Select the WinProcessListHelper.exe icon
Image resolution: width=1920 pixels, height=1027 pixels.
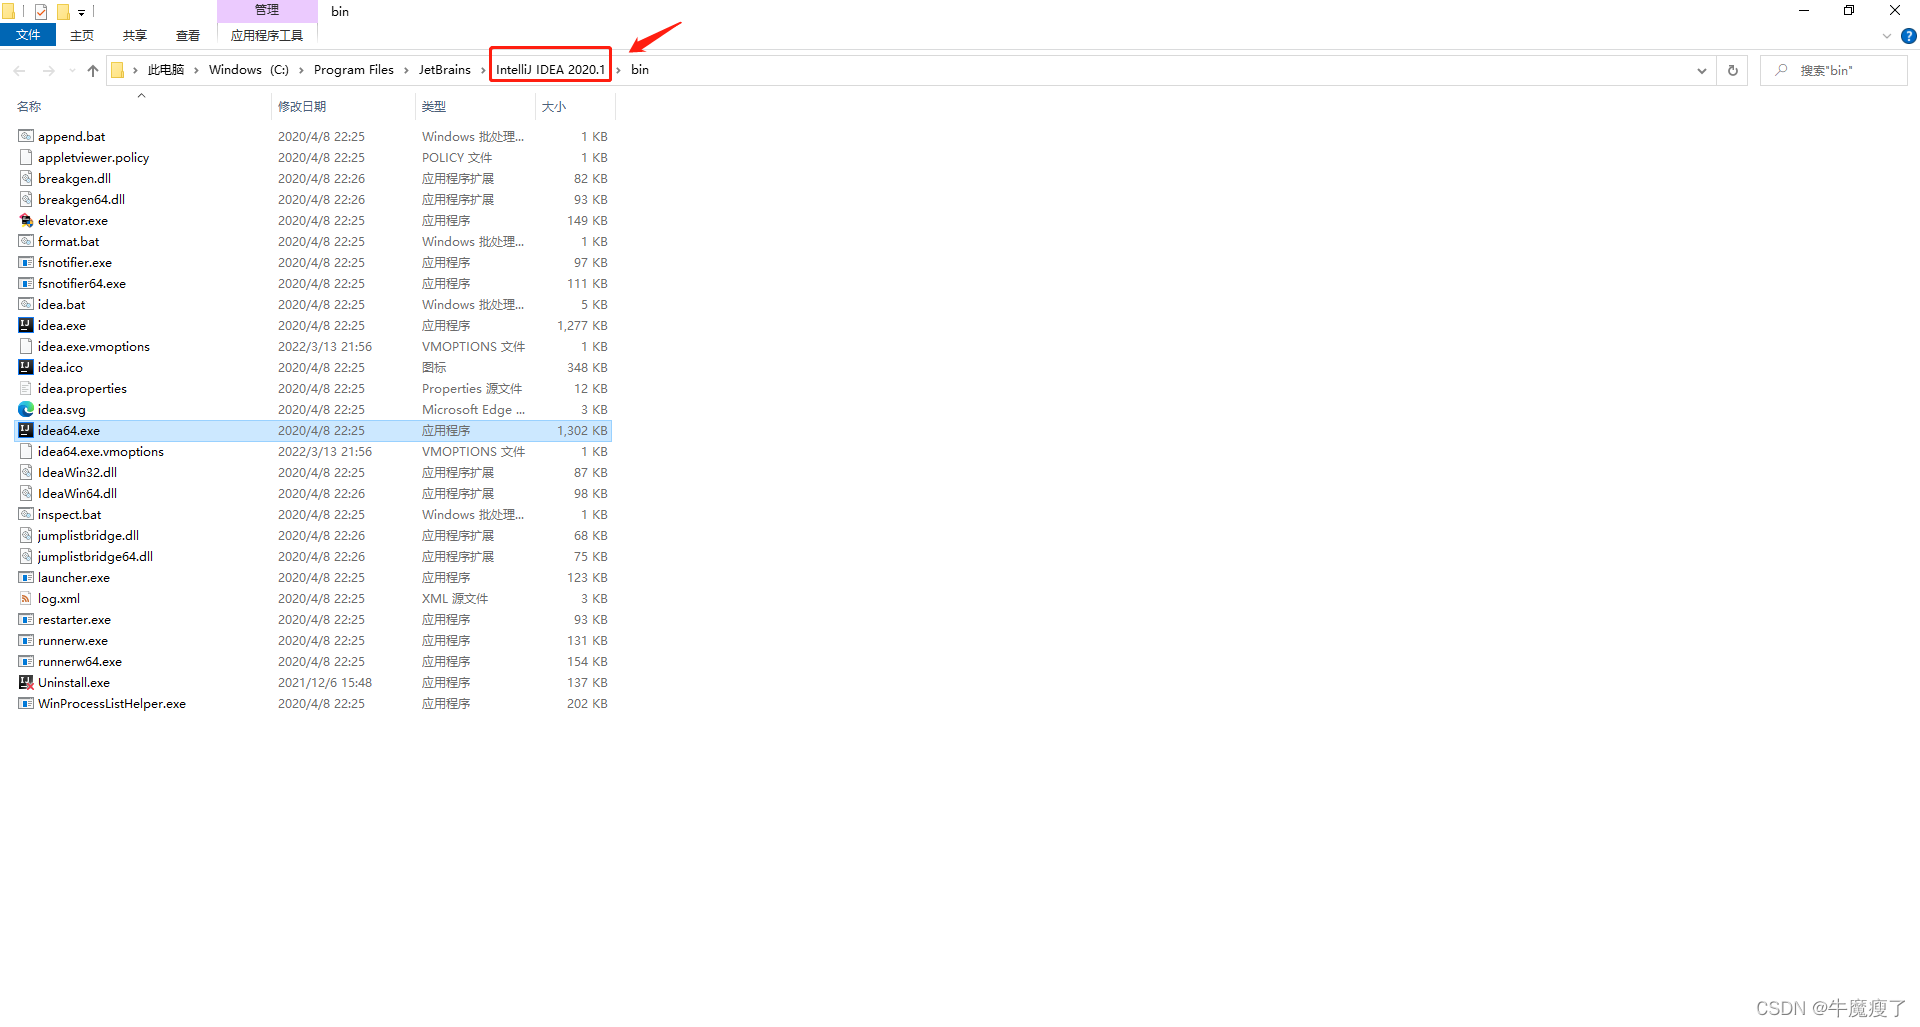pos(26,703)
